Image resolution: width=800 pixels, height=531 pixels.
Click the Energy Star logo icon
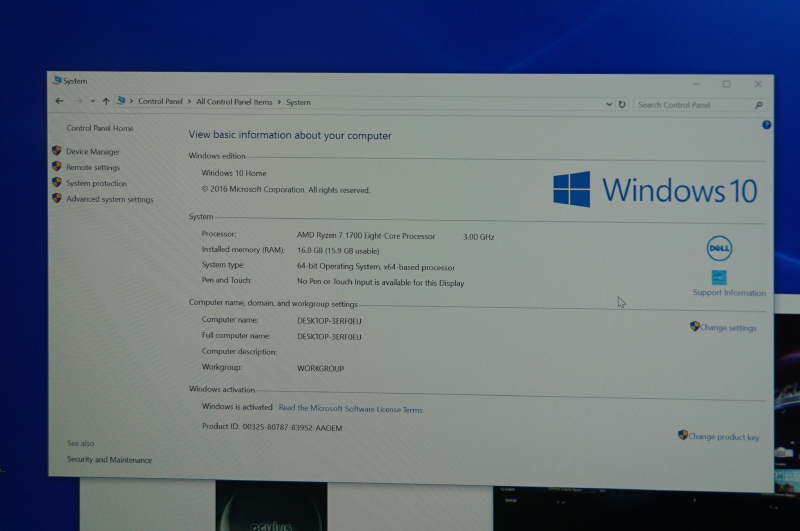point(719,277)
